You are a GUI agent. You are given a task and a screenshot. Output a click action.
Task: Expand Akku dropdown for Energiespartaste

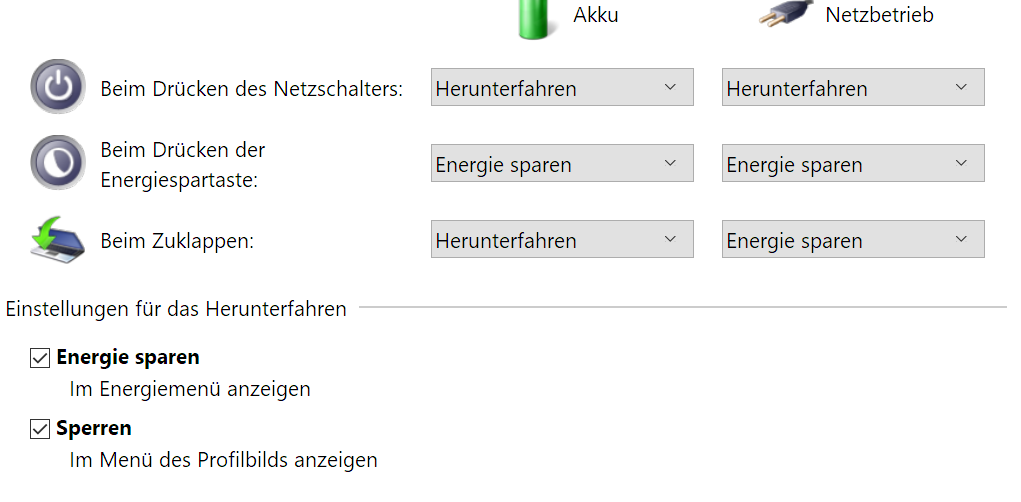[x=561, y=164]
